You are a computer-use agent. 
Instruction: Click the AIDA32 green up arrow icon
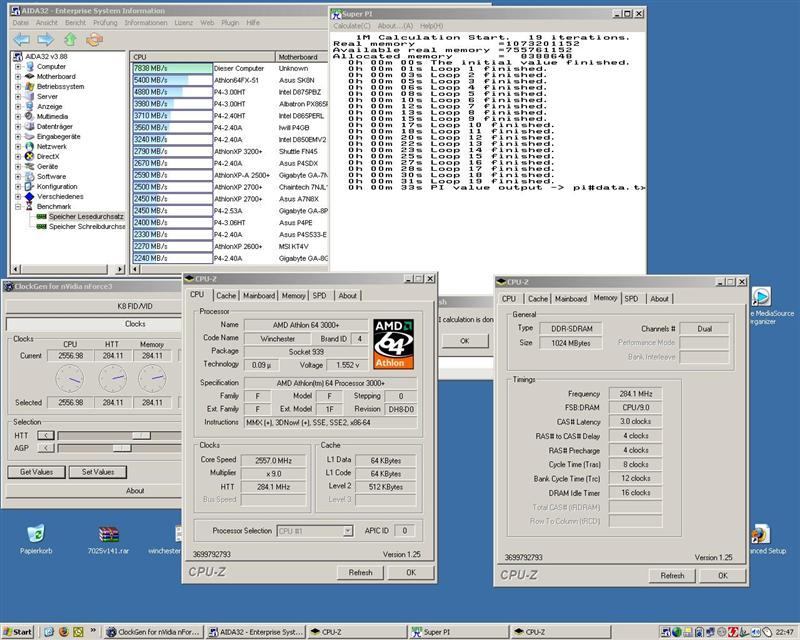[x=70, y=39]
